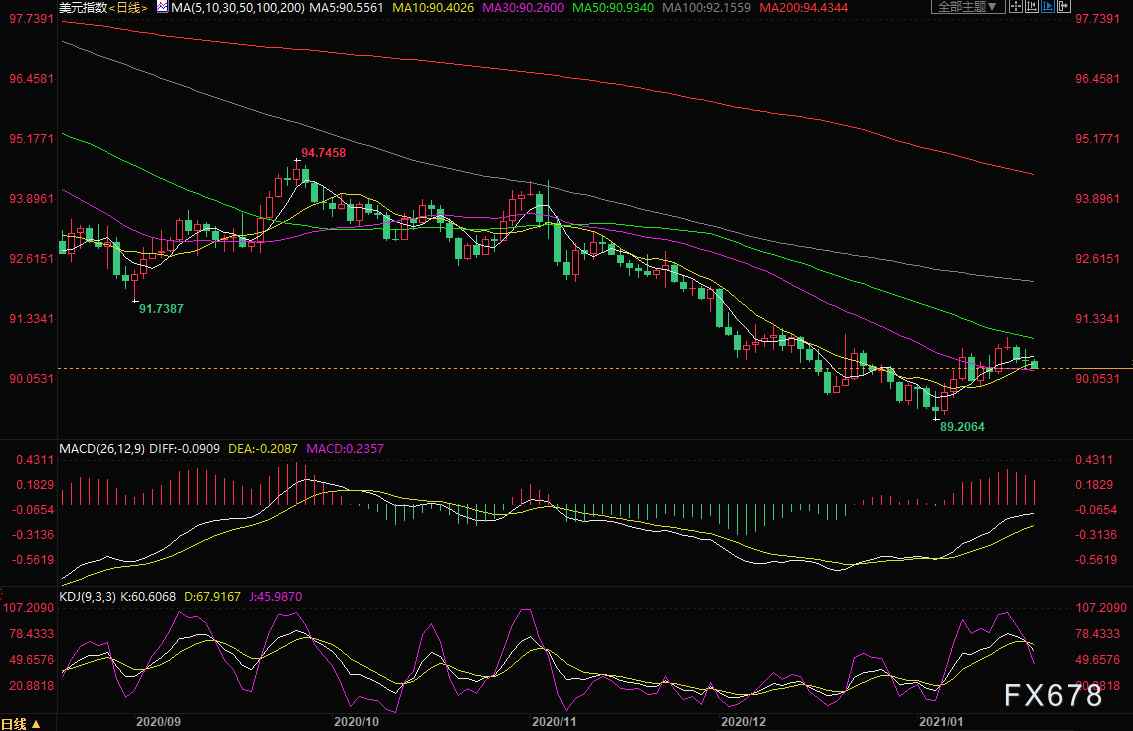Click the 91.7387 low price label

pyautogui.click(x=160, y=309)
